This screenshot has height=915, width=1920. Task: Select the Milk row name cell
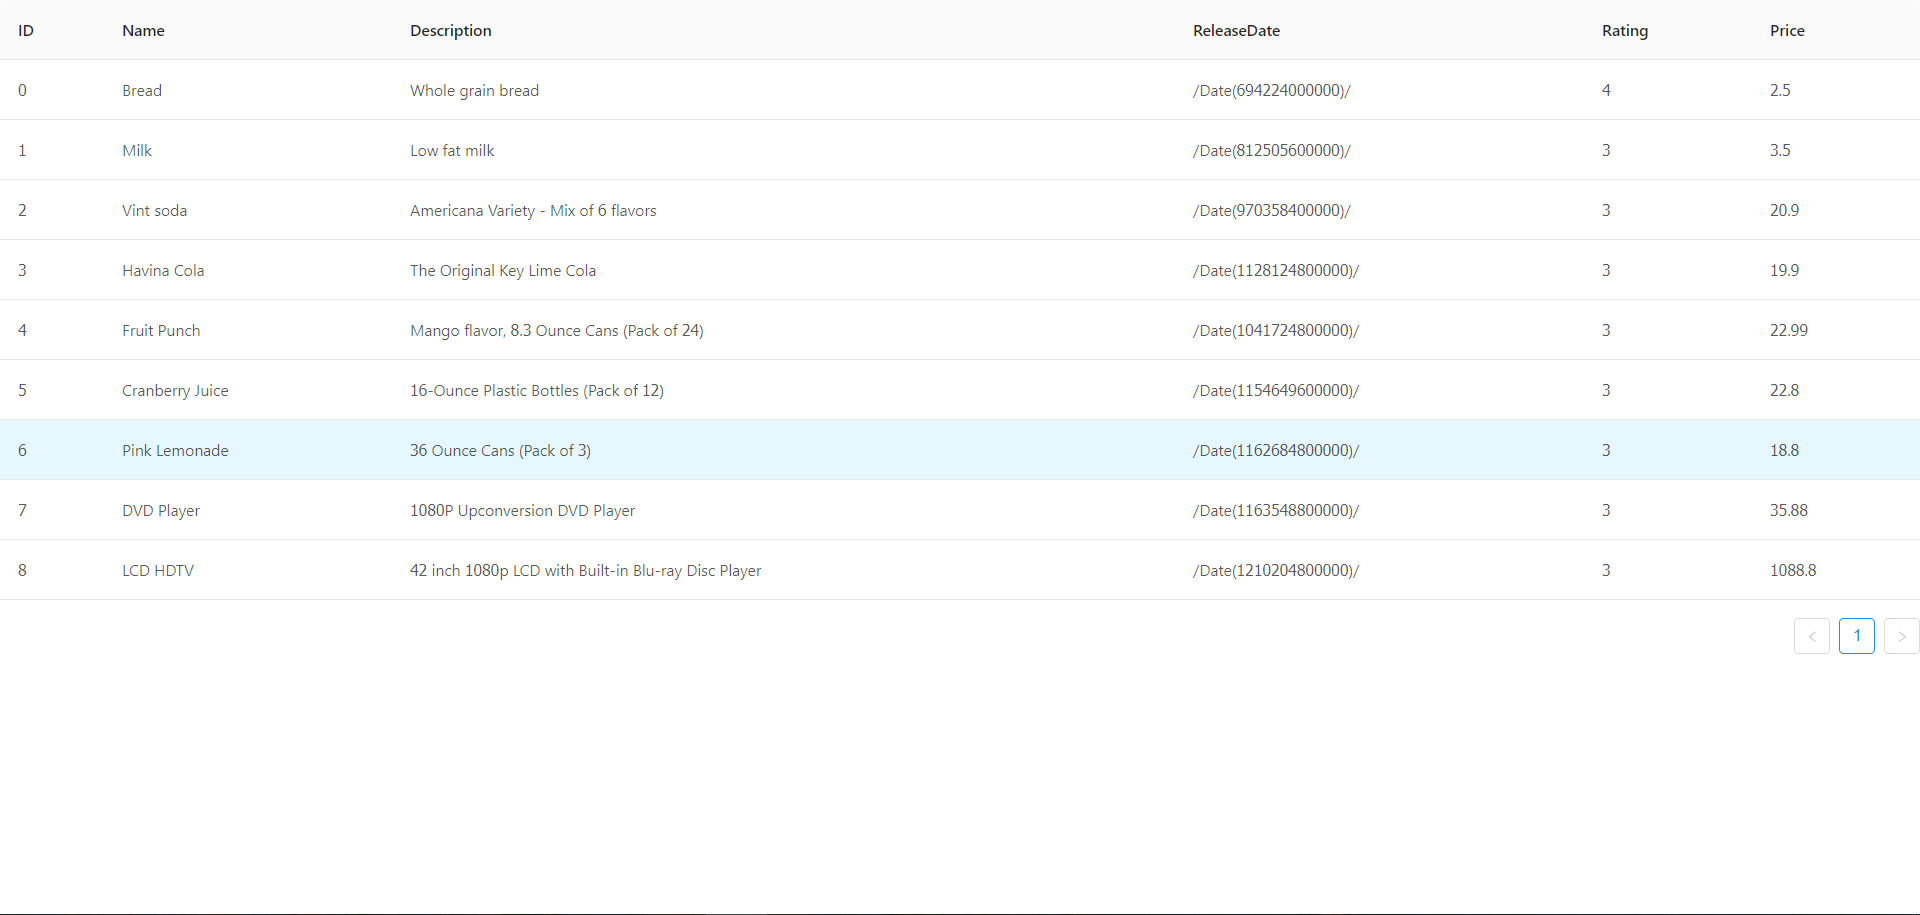pos(137,151)
